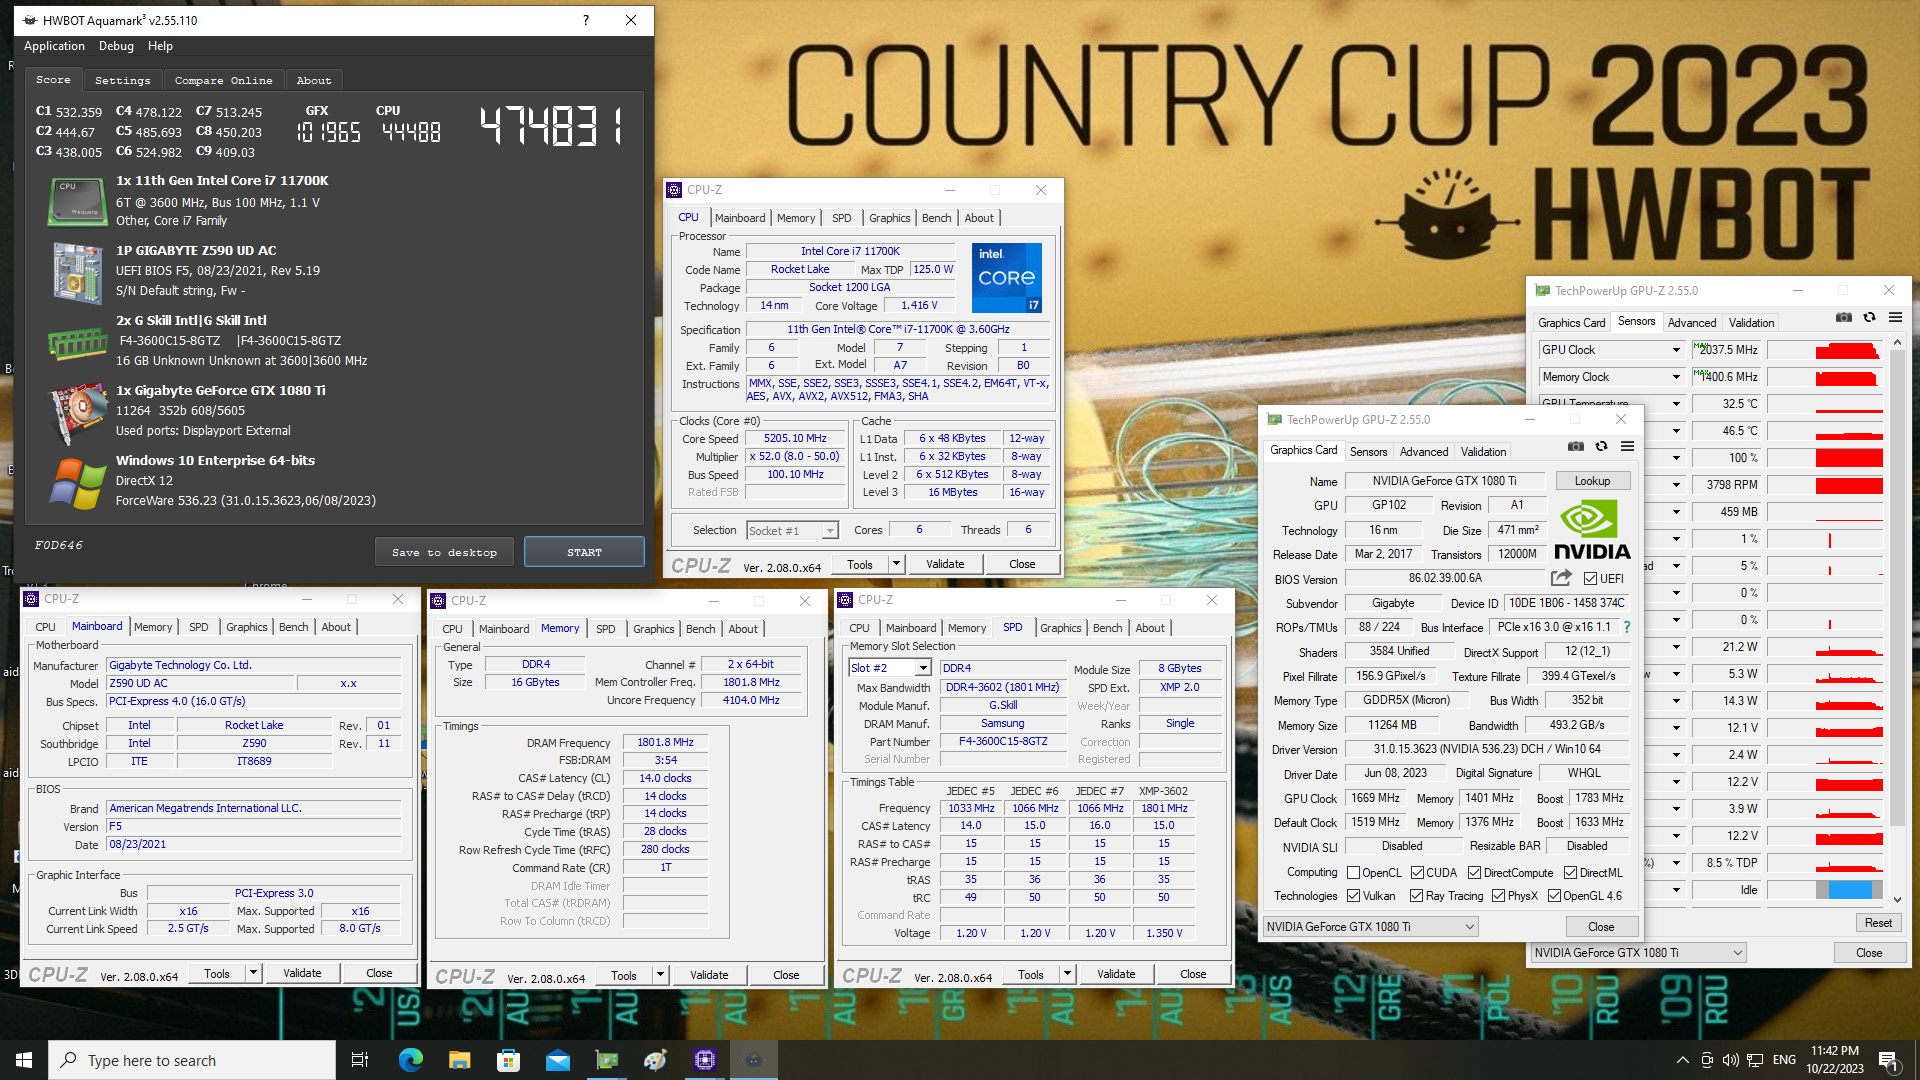This screenshot has height=1080, width=1920.
Task: Click camera icon in GPU-Z Sensors window
Action: (1843, 317)
